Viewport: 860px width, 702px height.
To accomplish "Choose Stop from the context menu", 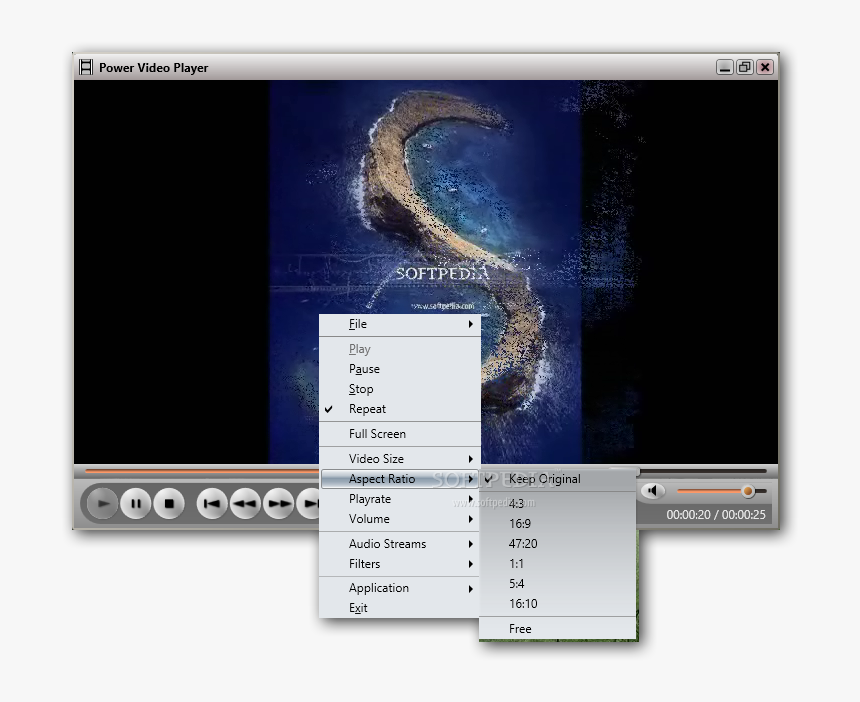I will coord(400,389).
